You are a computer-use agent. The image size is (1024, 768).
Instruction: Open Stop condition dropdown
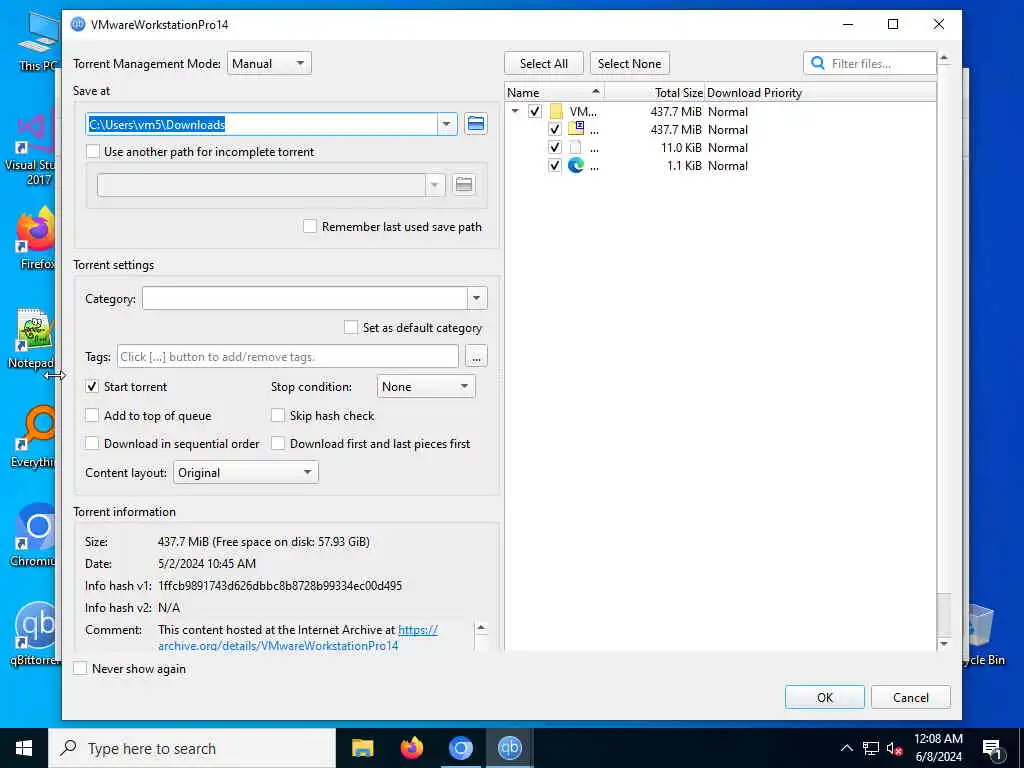pos(426,387)
